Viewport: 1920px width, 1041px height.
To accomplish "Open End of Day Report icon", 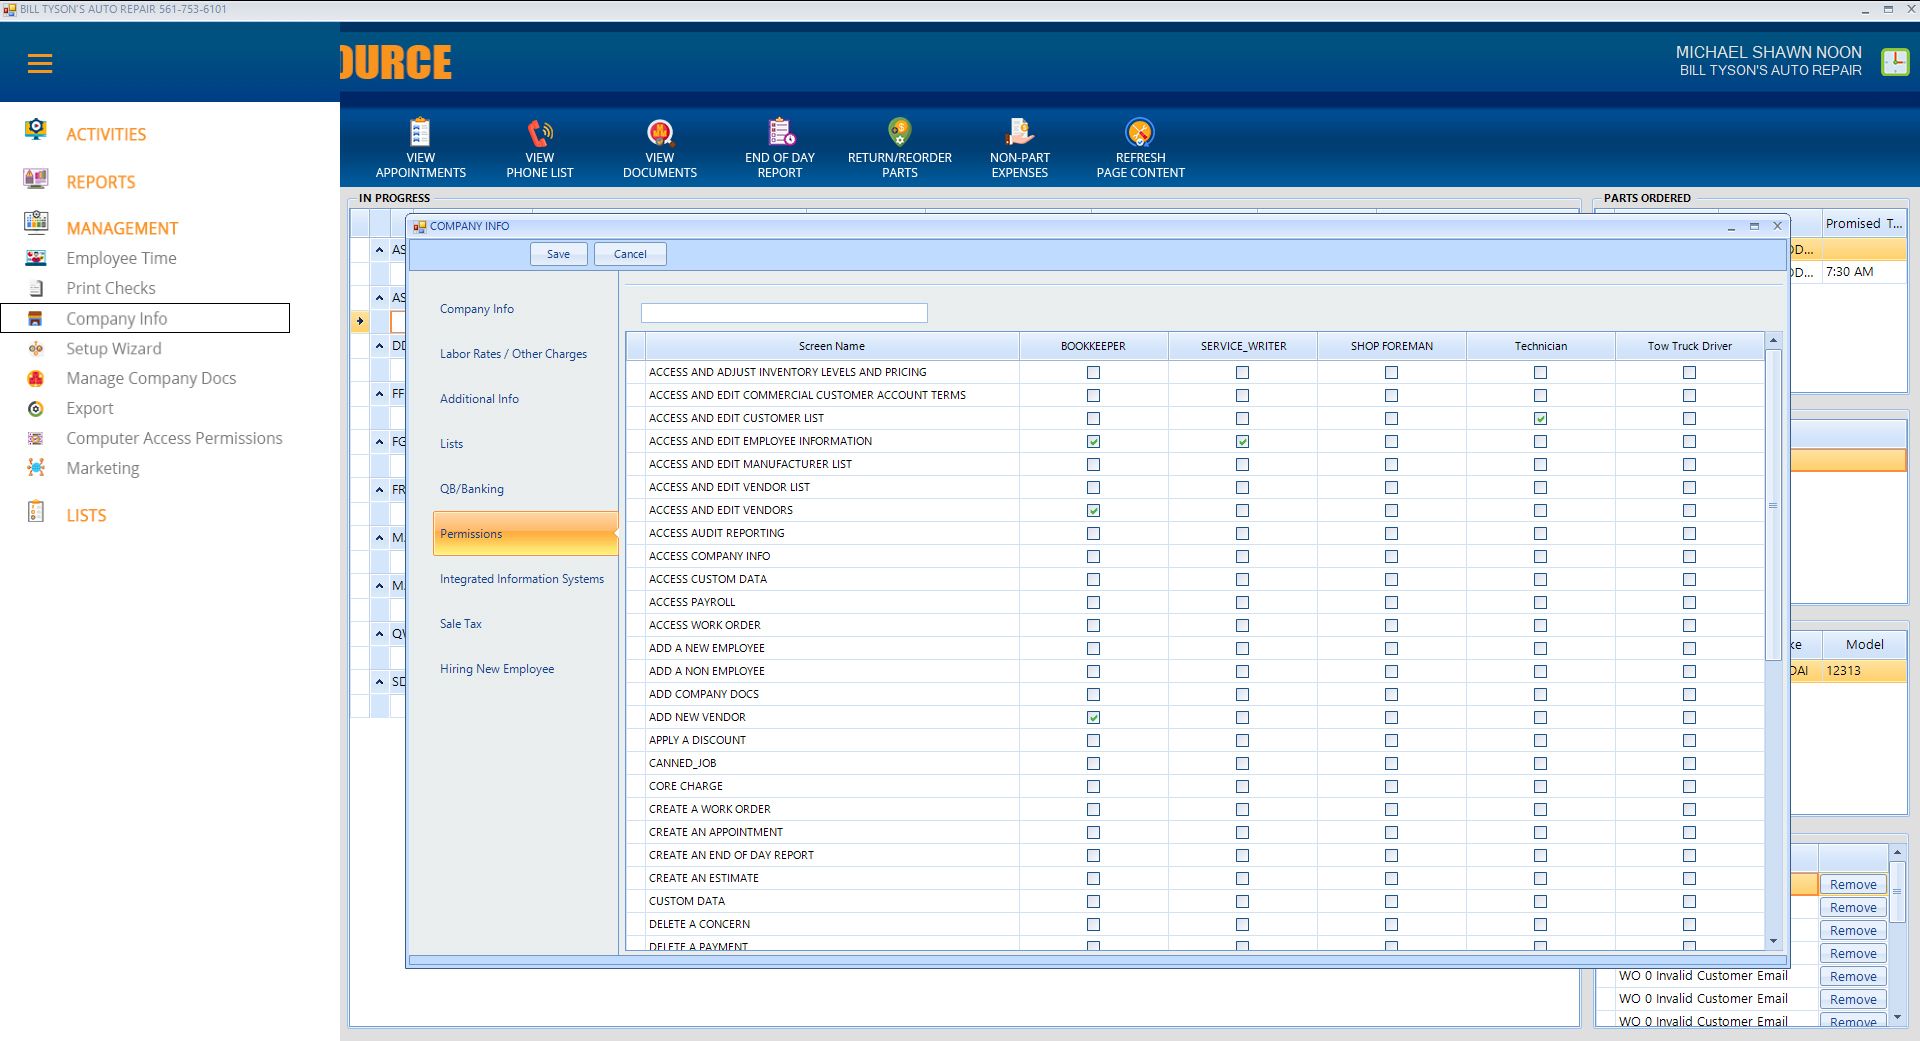I will [780, 133].
